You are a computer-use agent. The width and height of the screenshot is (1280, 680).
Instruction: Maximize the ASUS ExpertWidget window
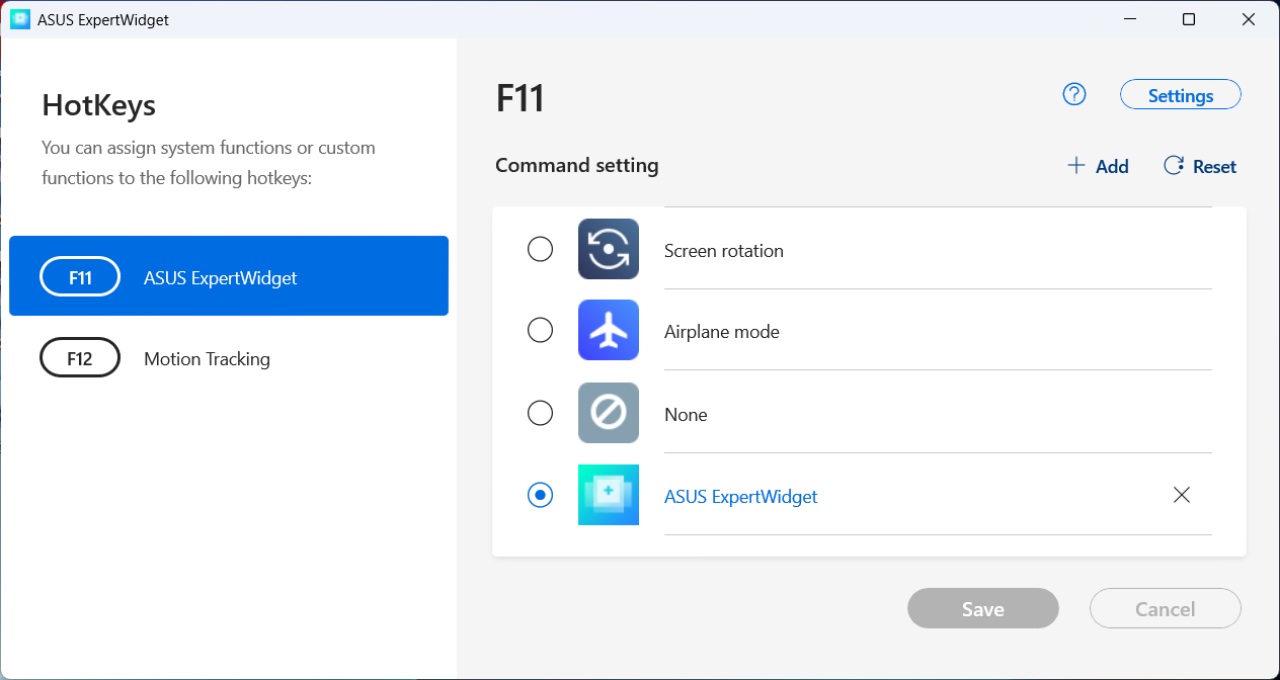point(1189,19)
